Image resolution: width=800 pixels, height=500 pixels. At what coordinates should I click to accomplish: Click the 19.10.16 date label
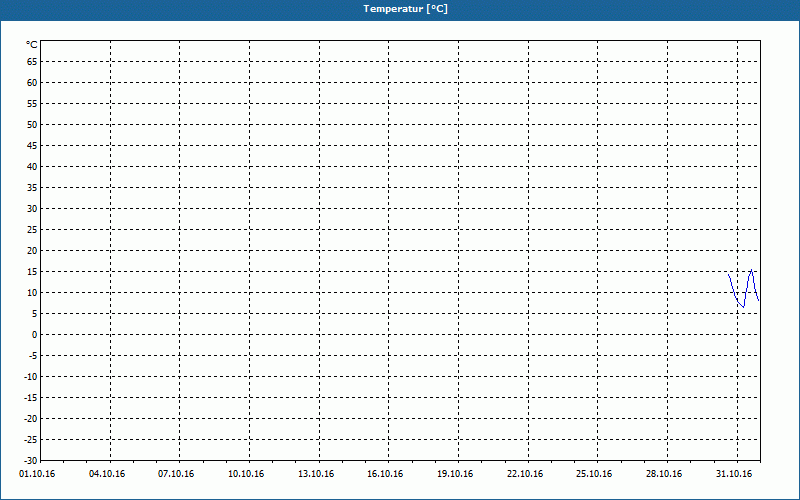(455, 474)
